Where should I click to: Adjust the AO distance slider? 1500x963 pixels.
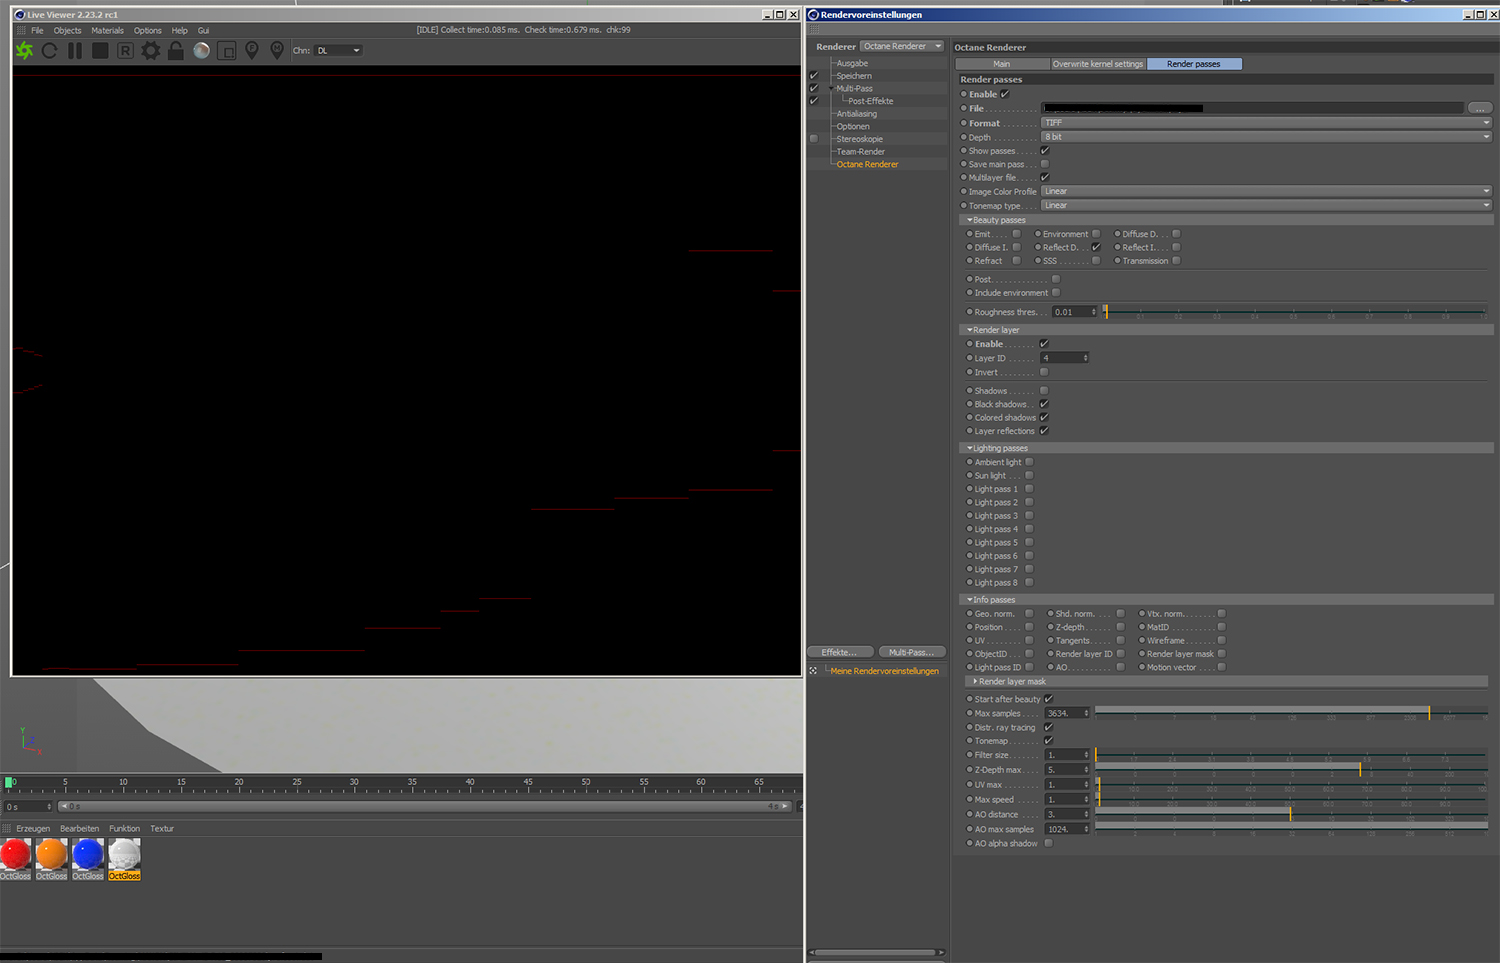click(1291, 814)
